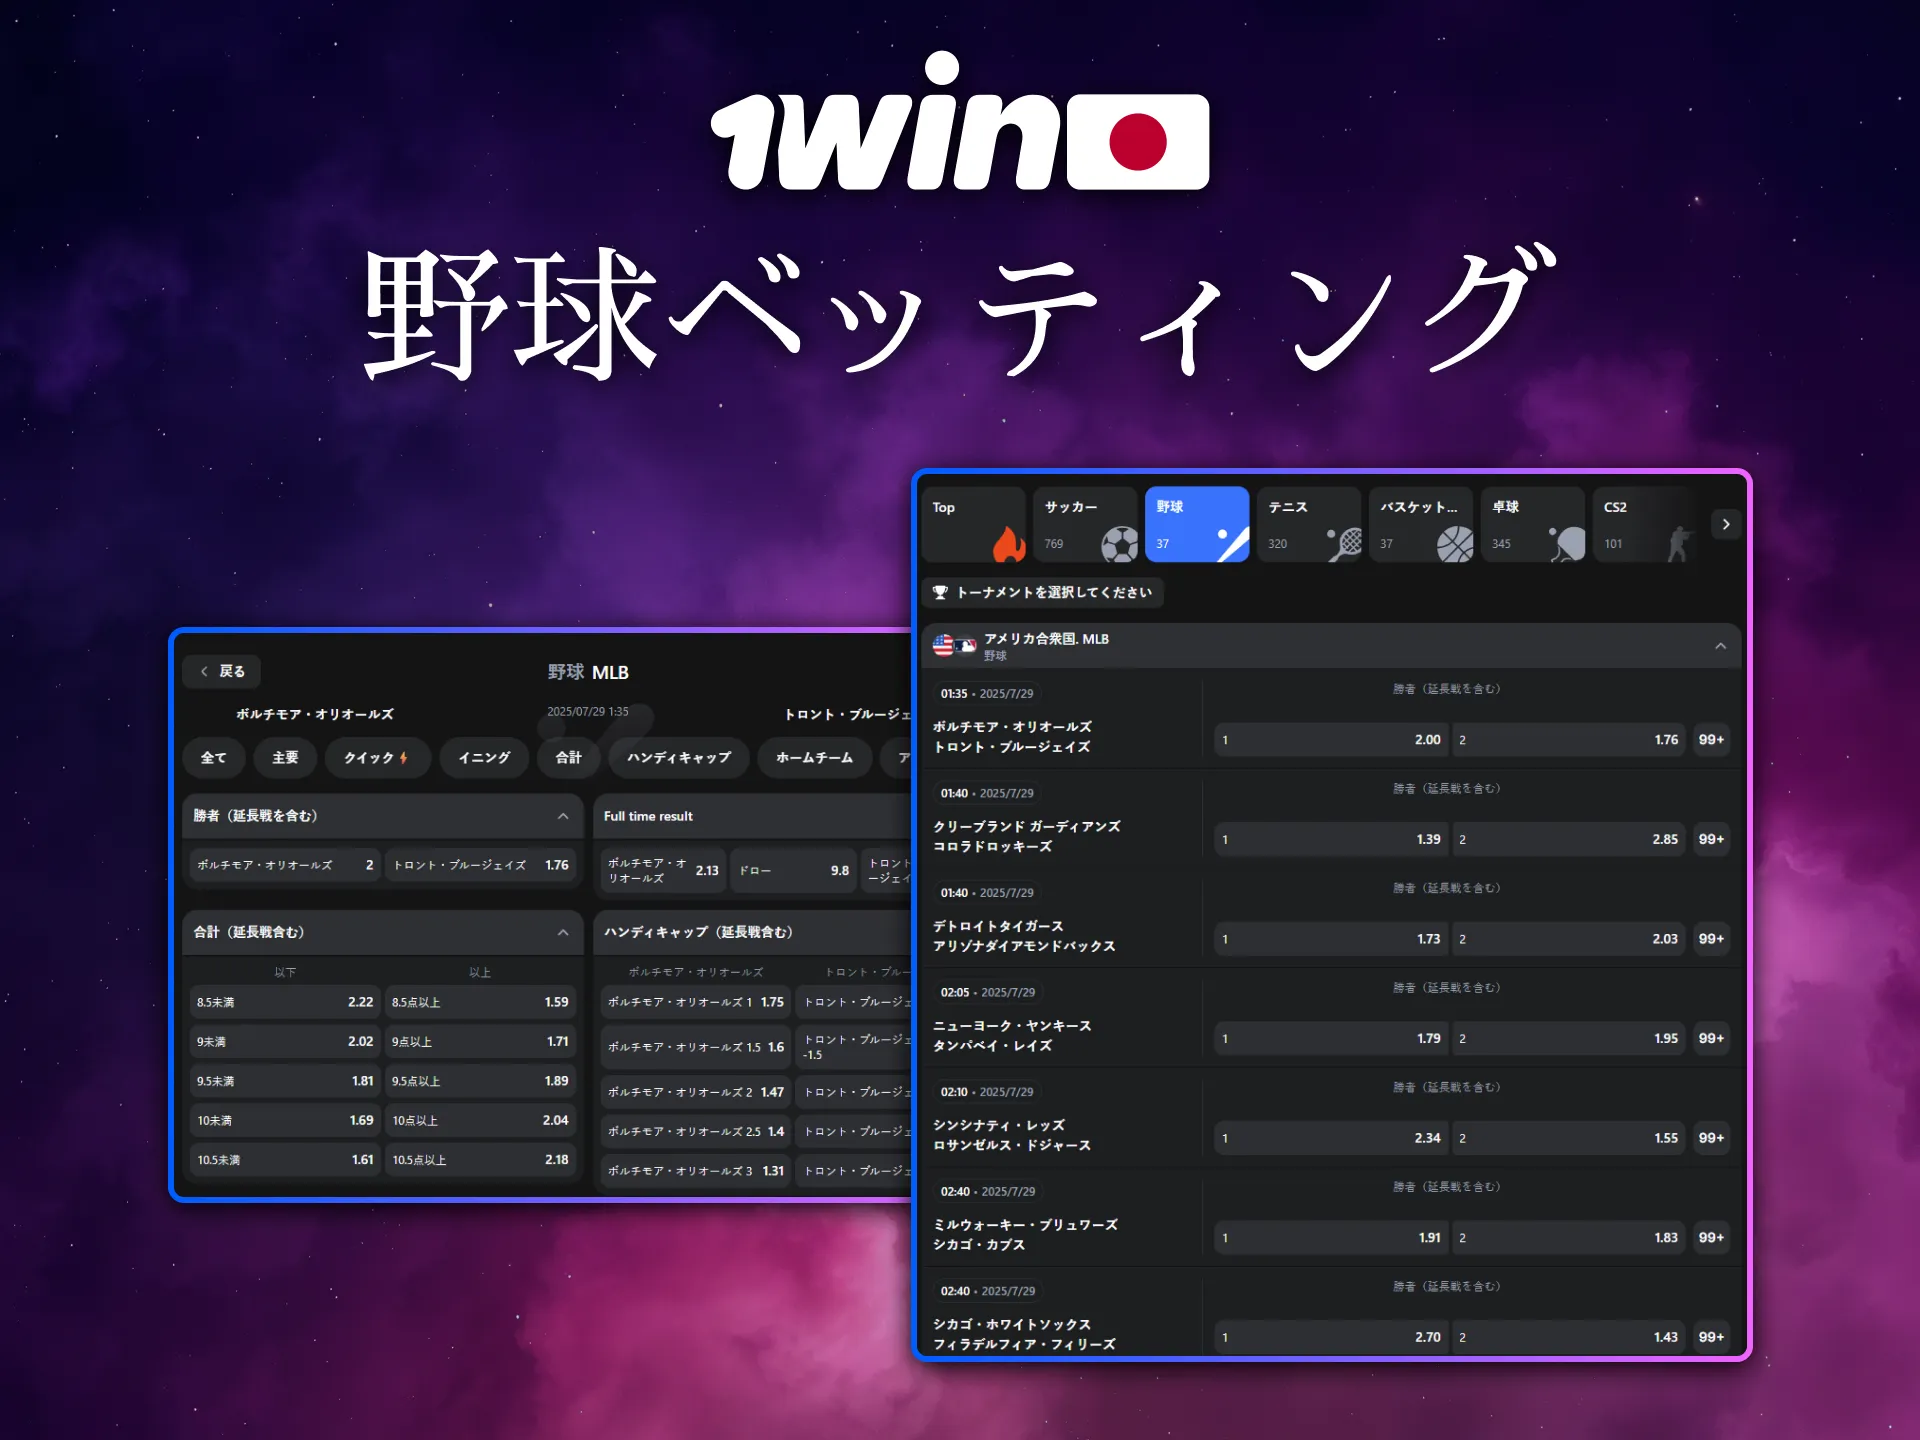Viewport: 1920px width, 1440px height.
Task: Pick 9.5未満 total at 1.81
Action: click(285, 1081)
